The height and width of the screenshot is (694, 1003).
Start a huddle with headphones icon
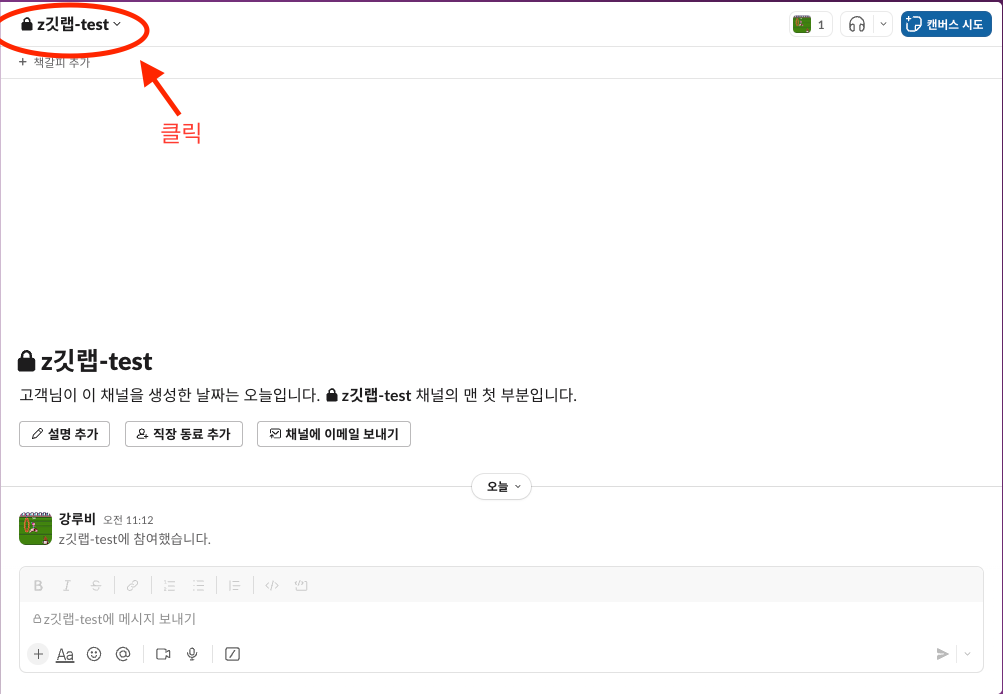tap(857, 25)
